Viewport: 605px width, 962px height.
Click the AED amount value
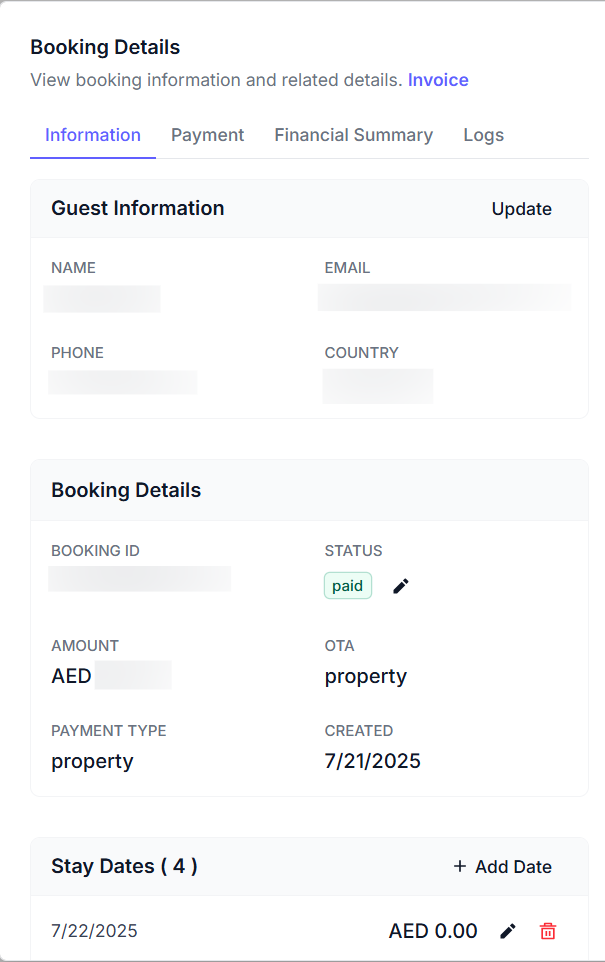110,676
